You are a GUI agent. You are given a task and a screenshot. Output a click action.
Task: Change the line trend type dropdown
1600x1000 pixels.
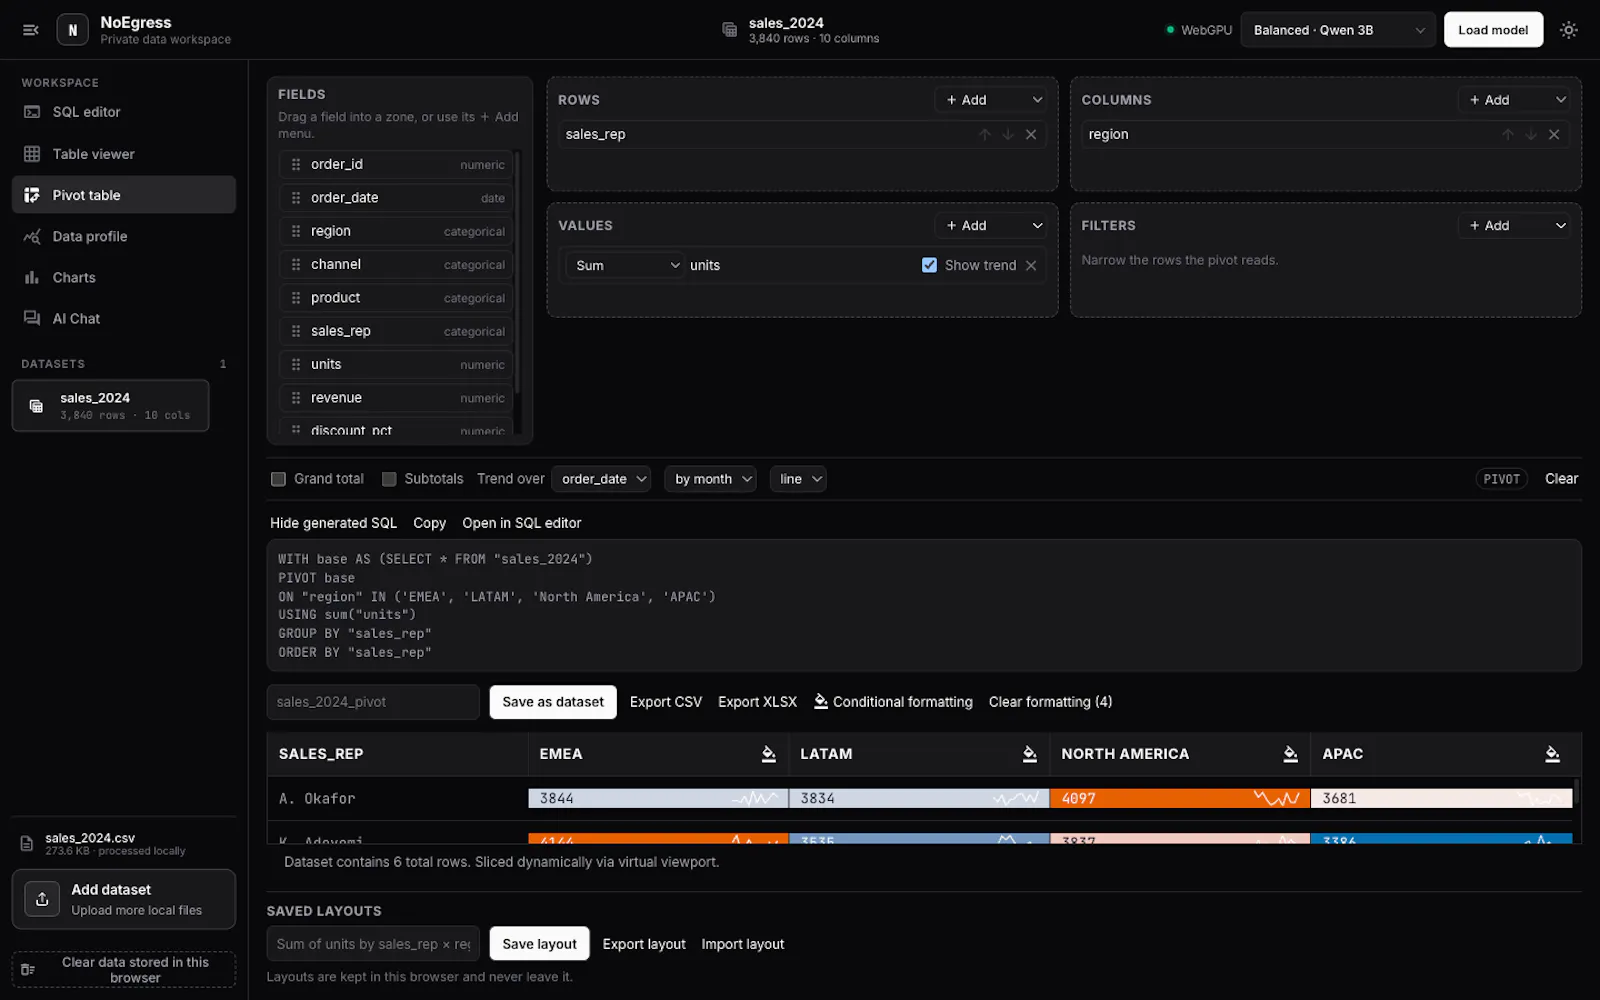click(798, 479)
